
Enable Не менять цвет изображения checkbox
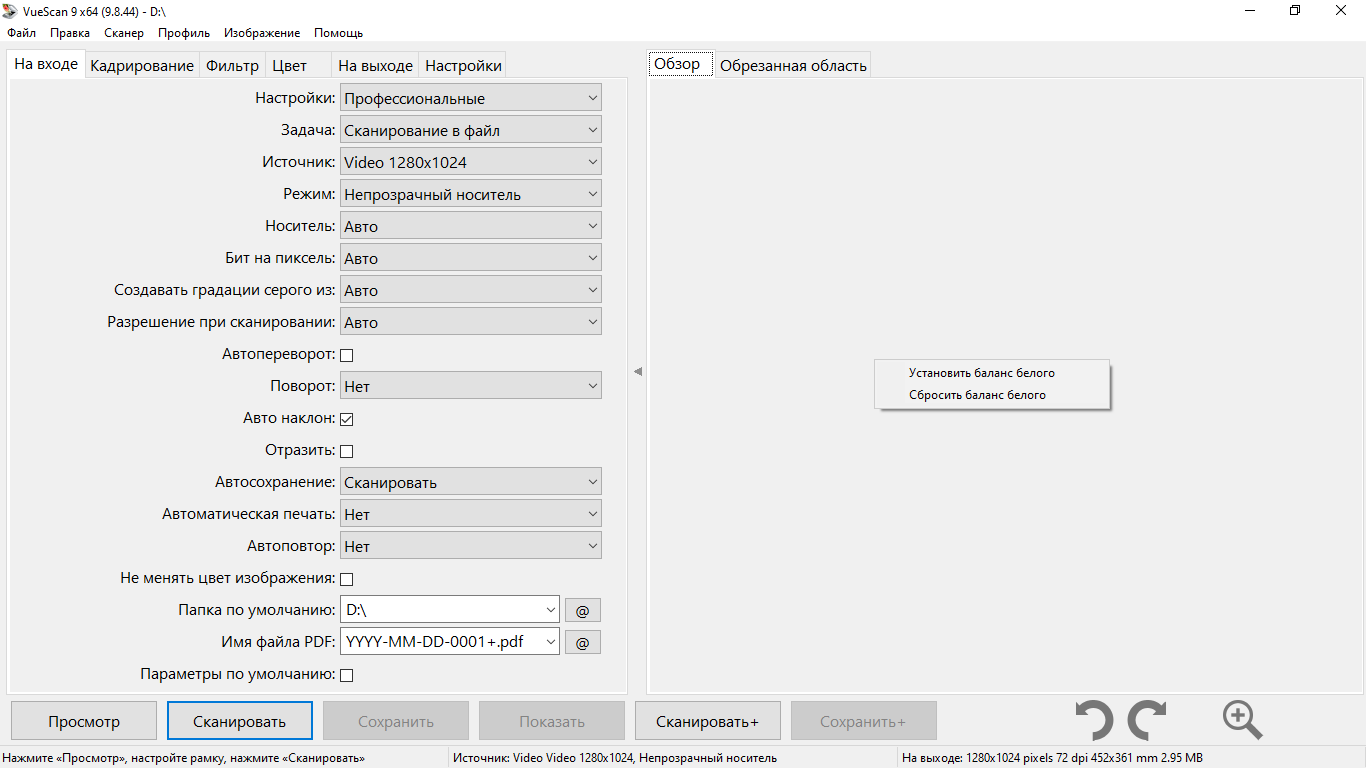point(347,579)
